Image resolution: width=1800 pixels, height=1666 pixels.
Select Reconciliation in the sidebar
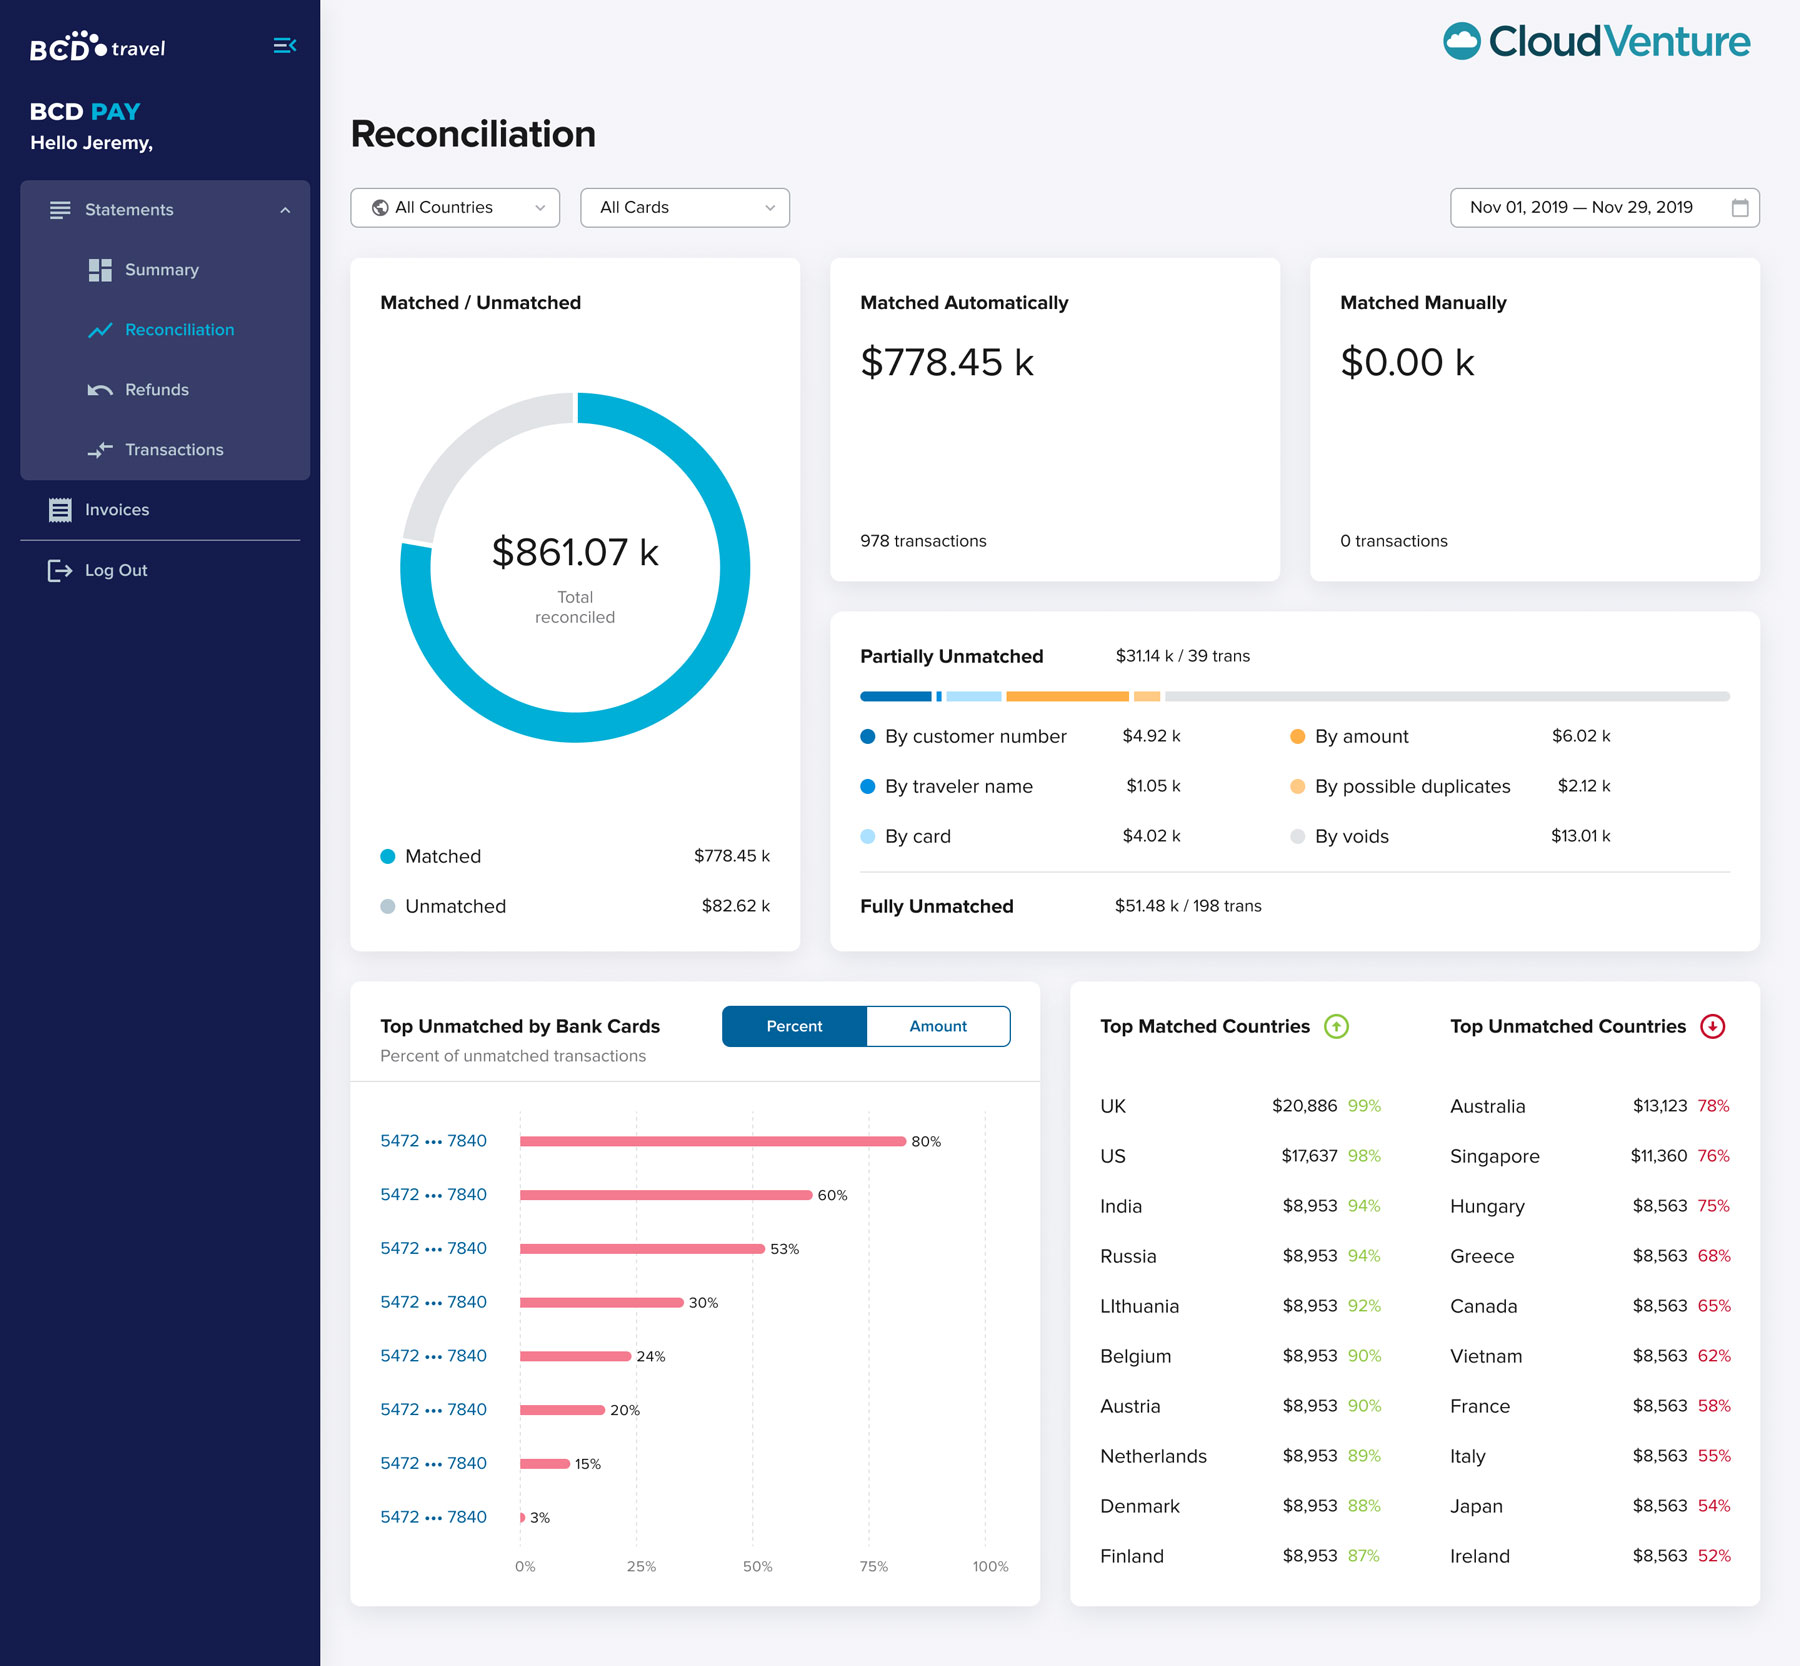[x=180, y=329]
